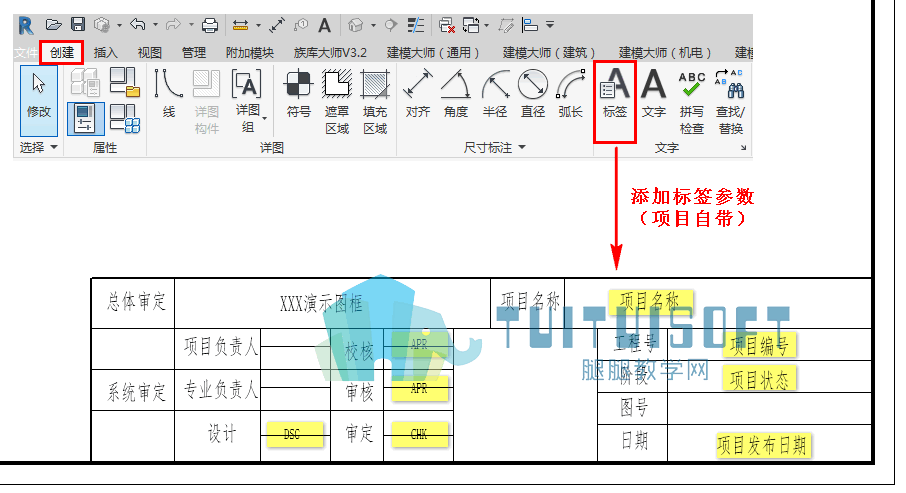The width and height of the screenshot is (906, 493).
Task: Click the Text 'A' icon in quick access toolbar
Action: click(325, 25)
